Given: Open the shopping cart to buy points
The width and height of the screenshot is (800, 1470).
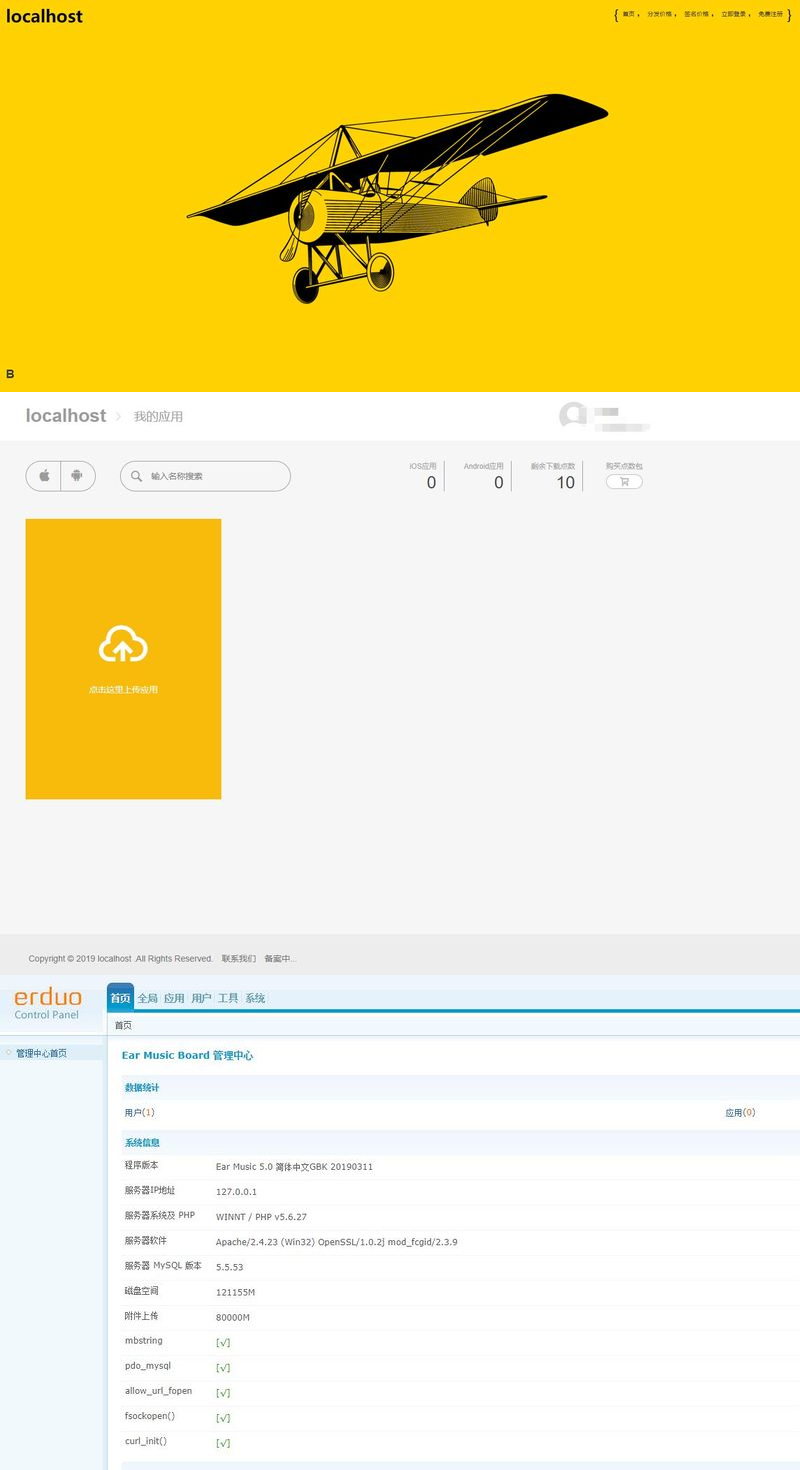Looking at the screenshot, I should 624,481.
